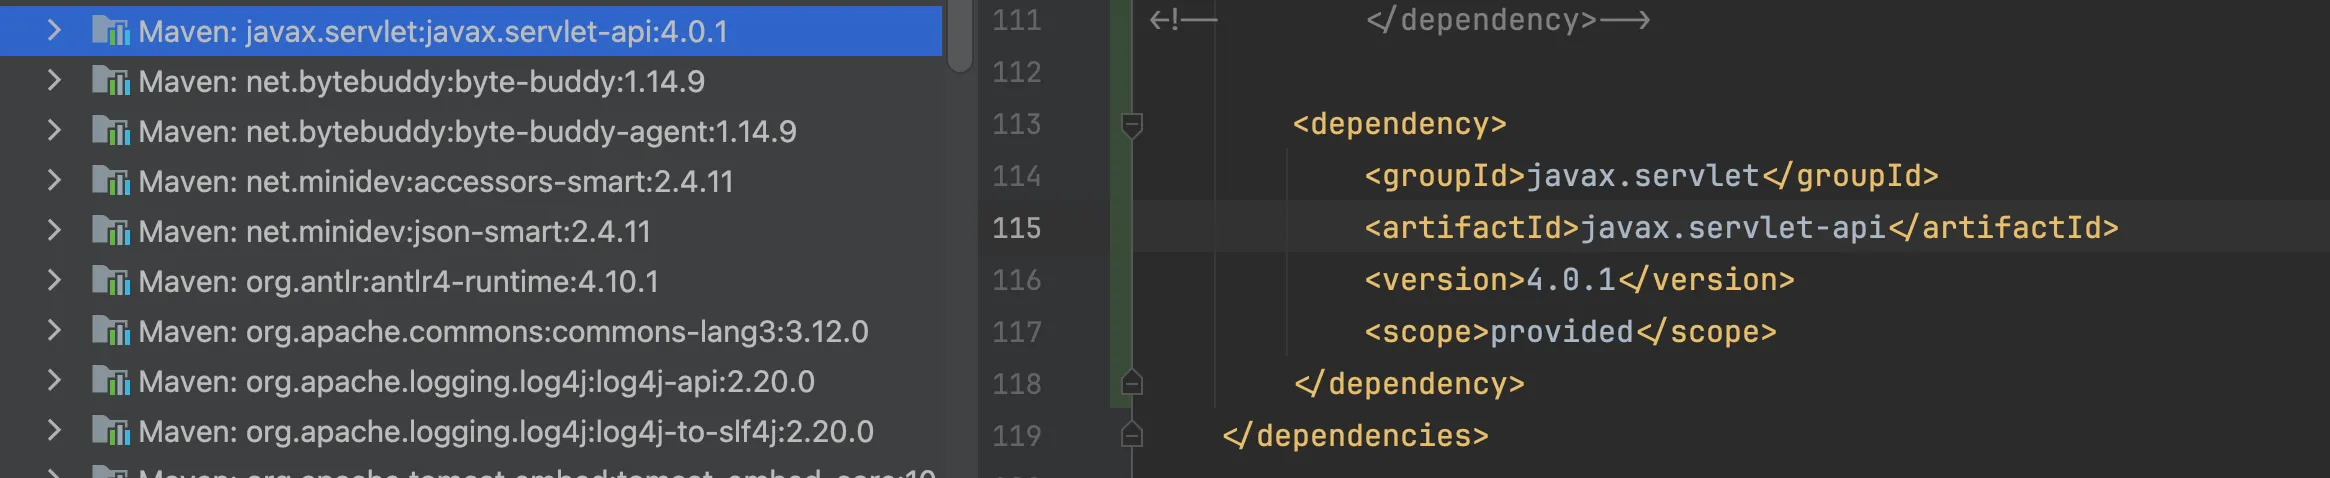Screen dimensions: 2330x478
Task: Click line number 115 in gutter
Action: coord(1016,228)
